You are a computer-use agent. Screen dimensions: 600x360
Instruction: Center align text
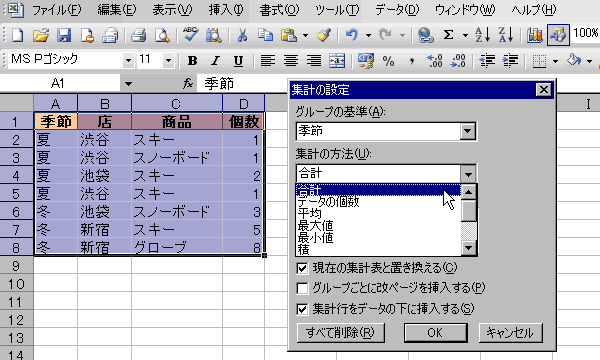291,60
